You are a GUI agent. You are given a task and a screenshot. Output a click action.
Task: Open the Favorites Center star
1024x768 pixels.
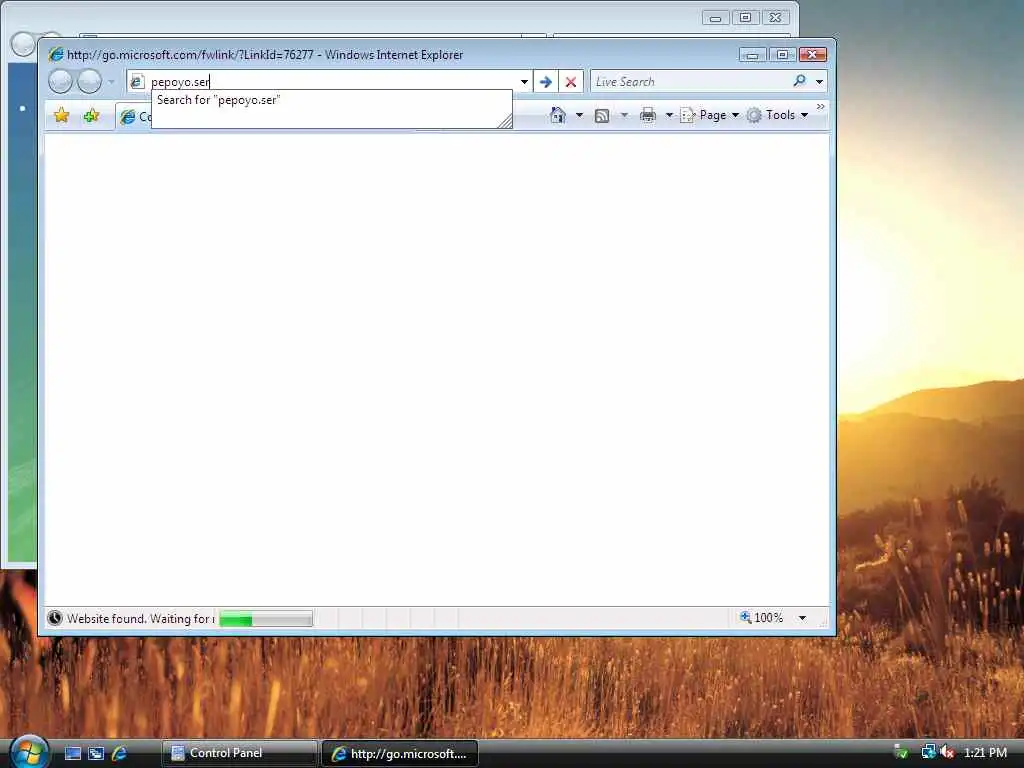point(61,116)
